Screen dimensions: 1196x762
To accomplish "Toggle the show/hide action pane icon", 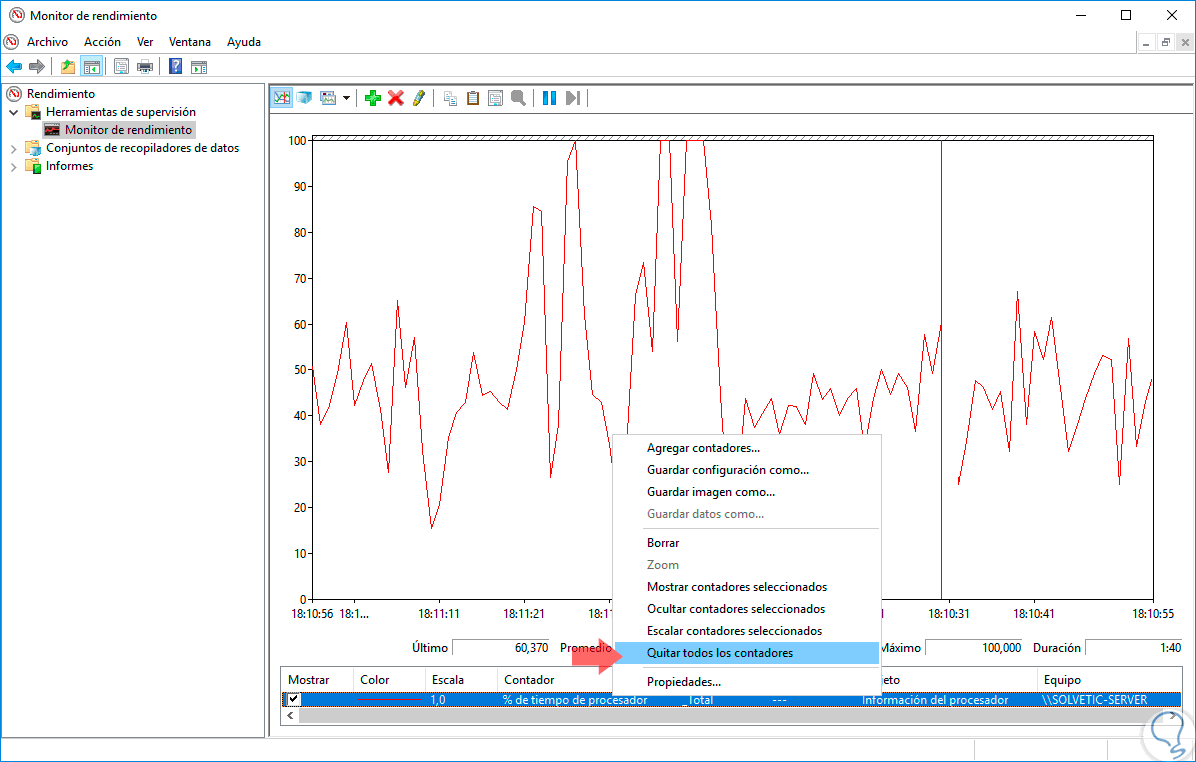I will point(199,67).
